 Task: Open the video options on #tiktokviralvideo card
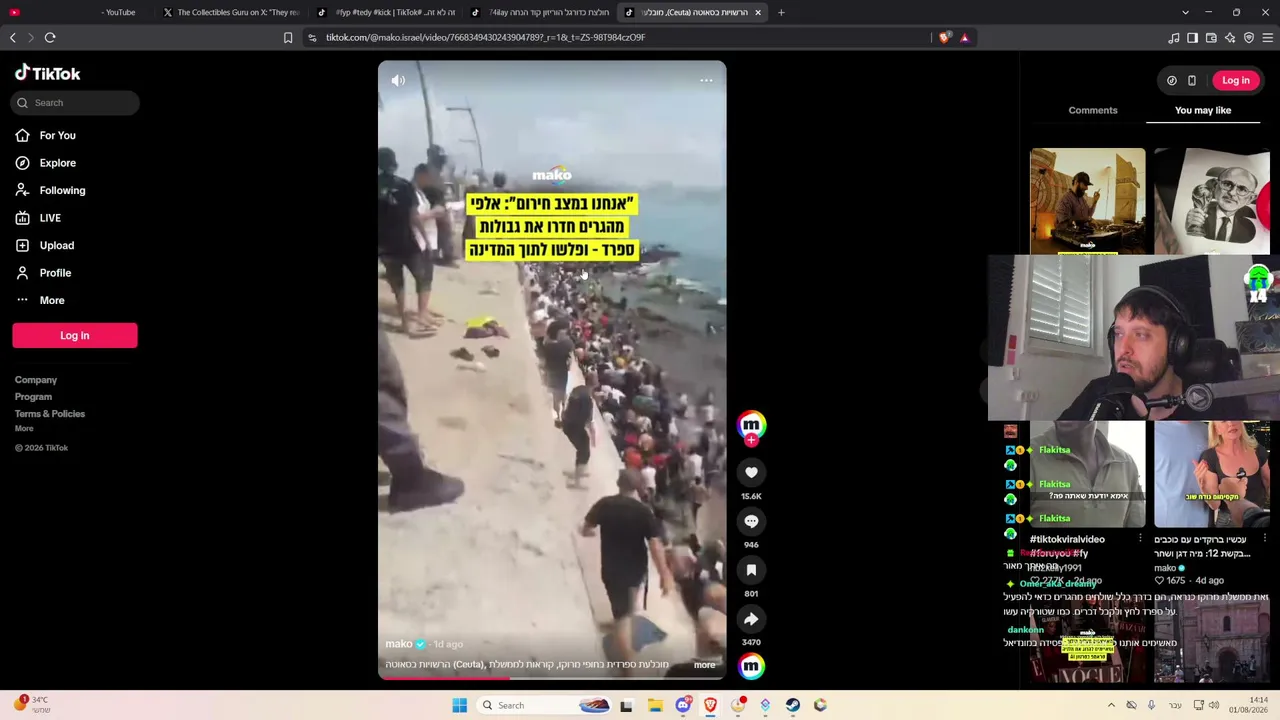pyautogui.click(x=1140, y=539)
